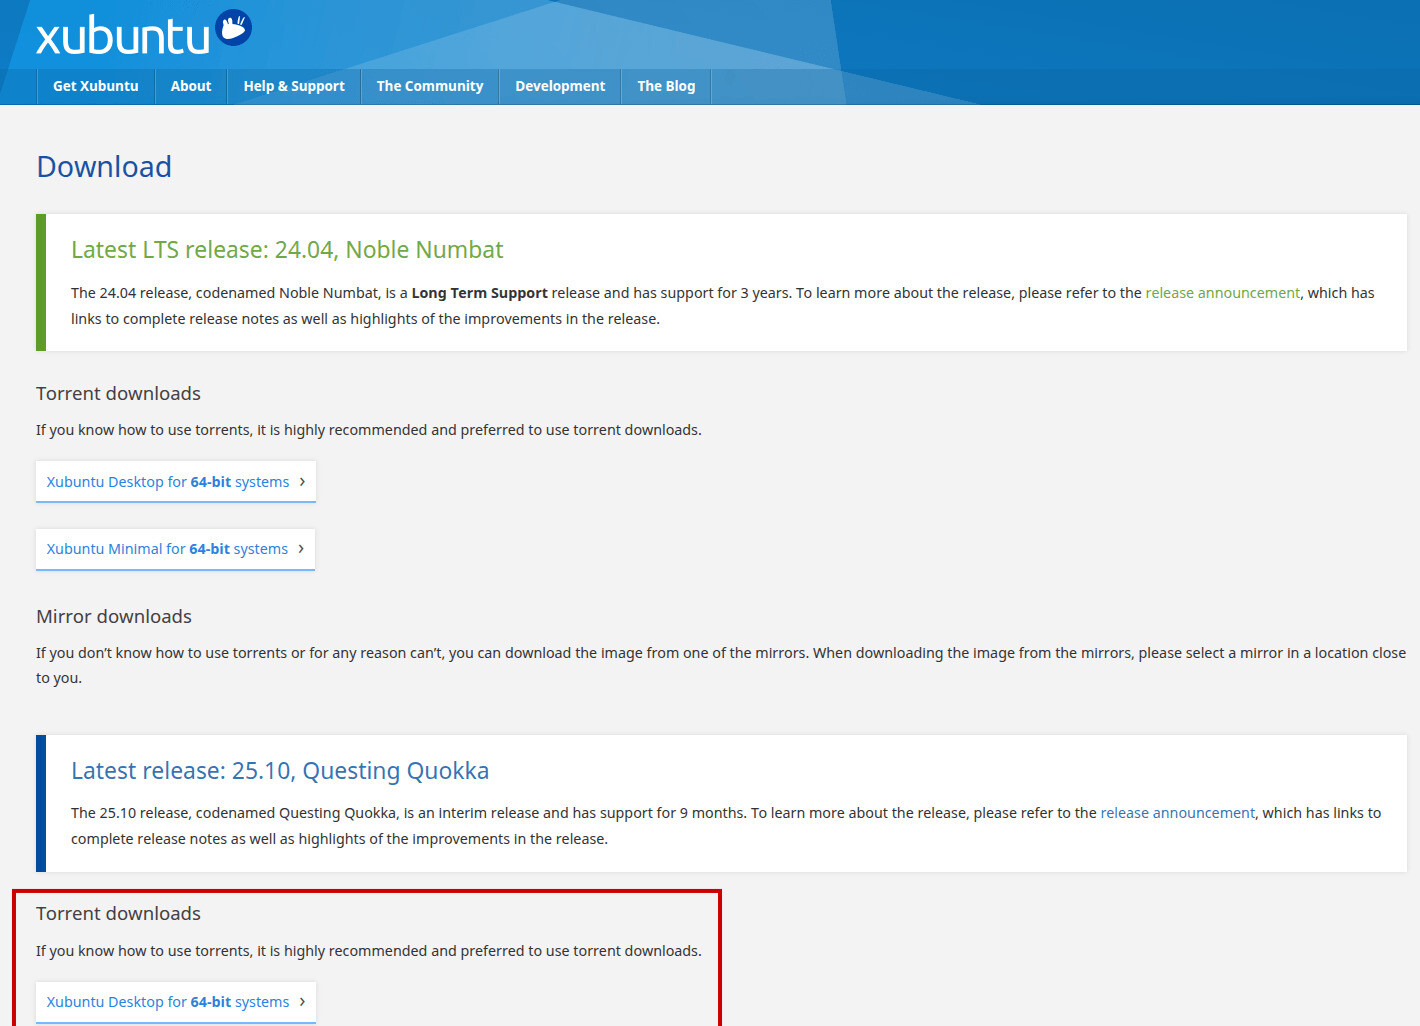Select the Development menu item
This screenshot has height=1026, width=1420.
pyautogui.click(x=560, y=86)
